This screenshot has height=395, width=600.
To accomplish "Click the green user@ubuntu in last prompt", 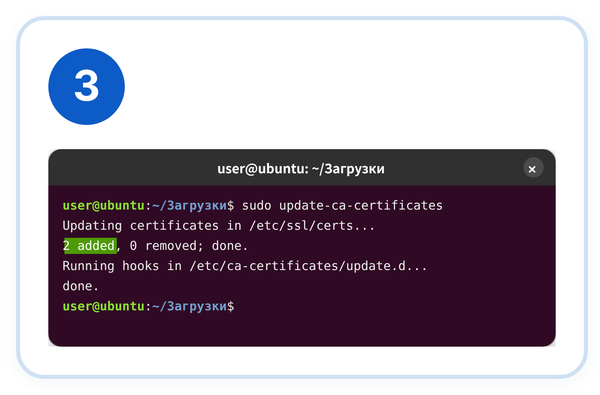I will (x=103, y=306).
